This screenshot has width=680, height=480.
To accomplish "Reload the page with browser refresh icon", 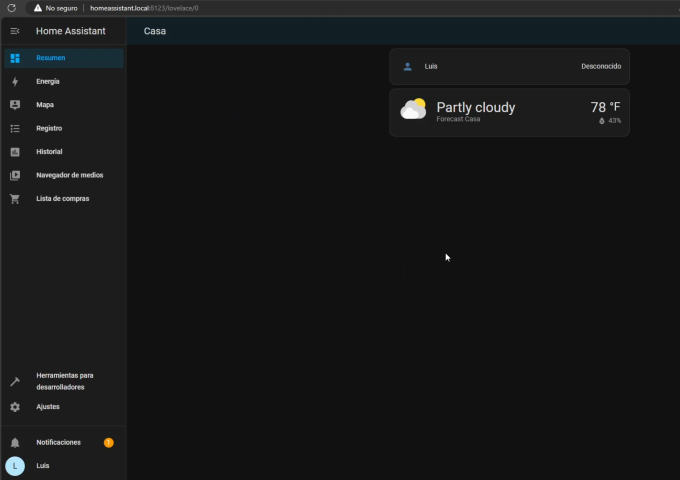I will tap(12, 8).
